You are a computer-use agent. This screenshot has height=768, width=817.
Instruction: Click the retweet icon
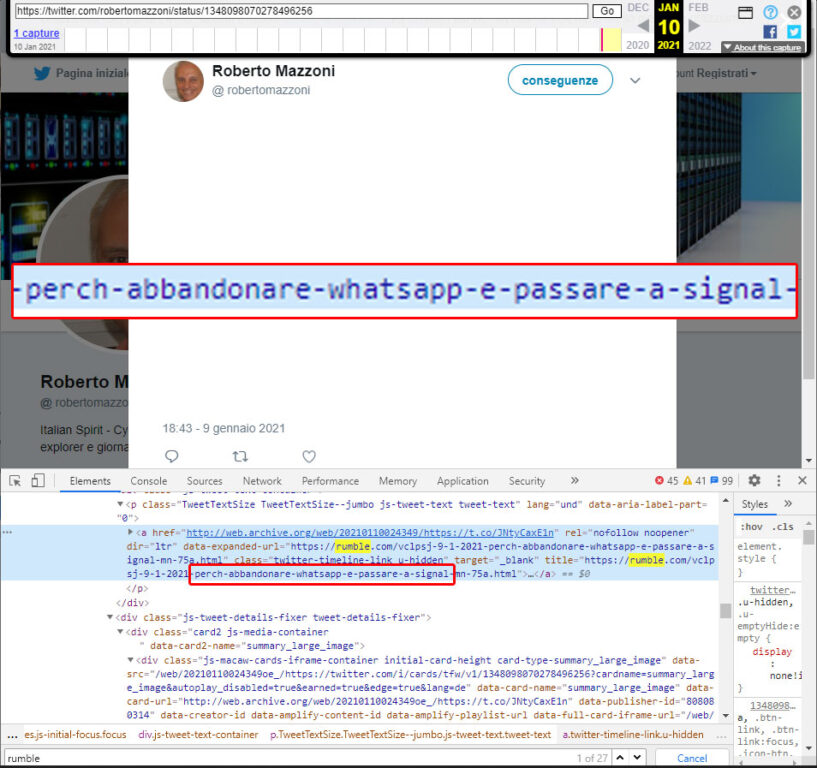coord(240,456)
